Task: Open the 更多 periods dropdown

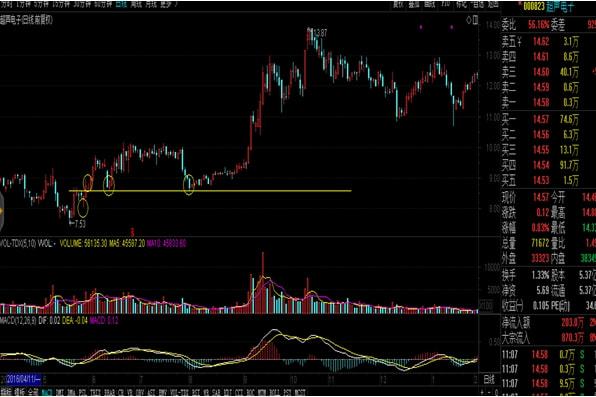Action: [167, 4]
